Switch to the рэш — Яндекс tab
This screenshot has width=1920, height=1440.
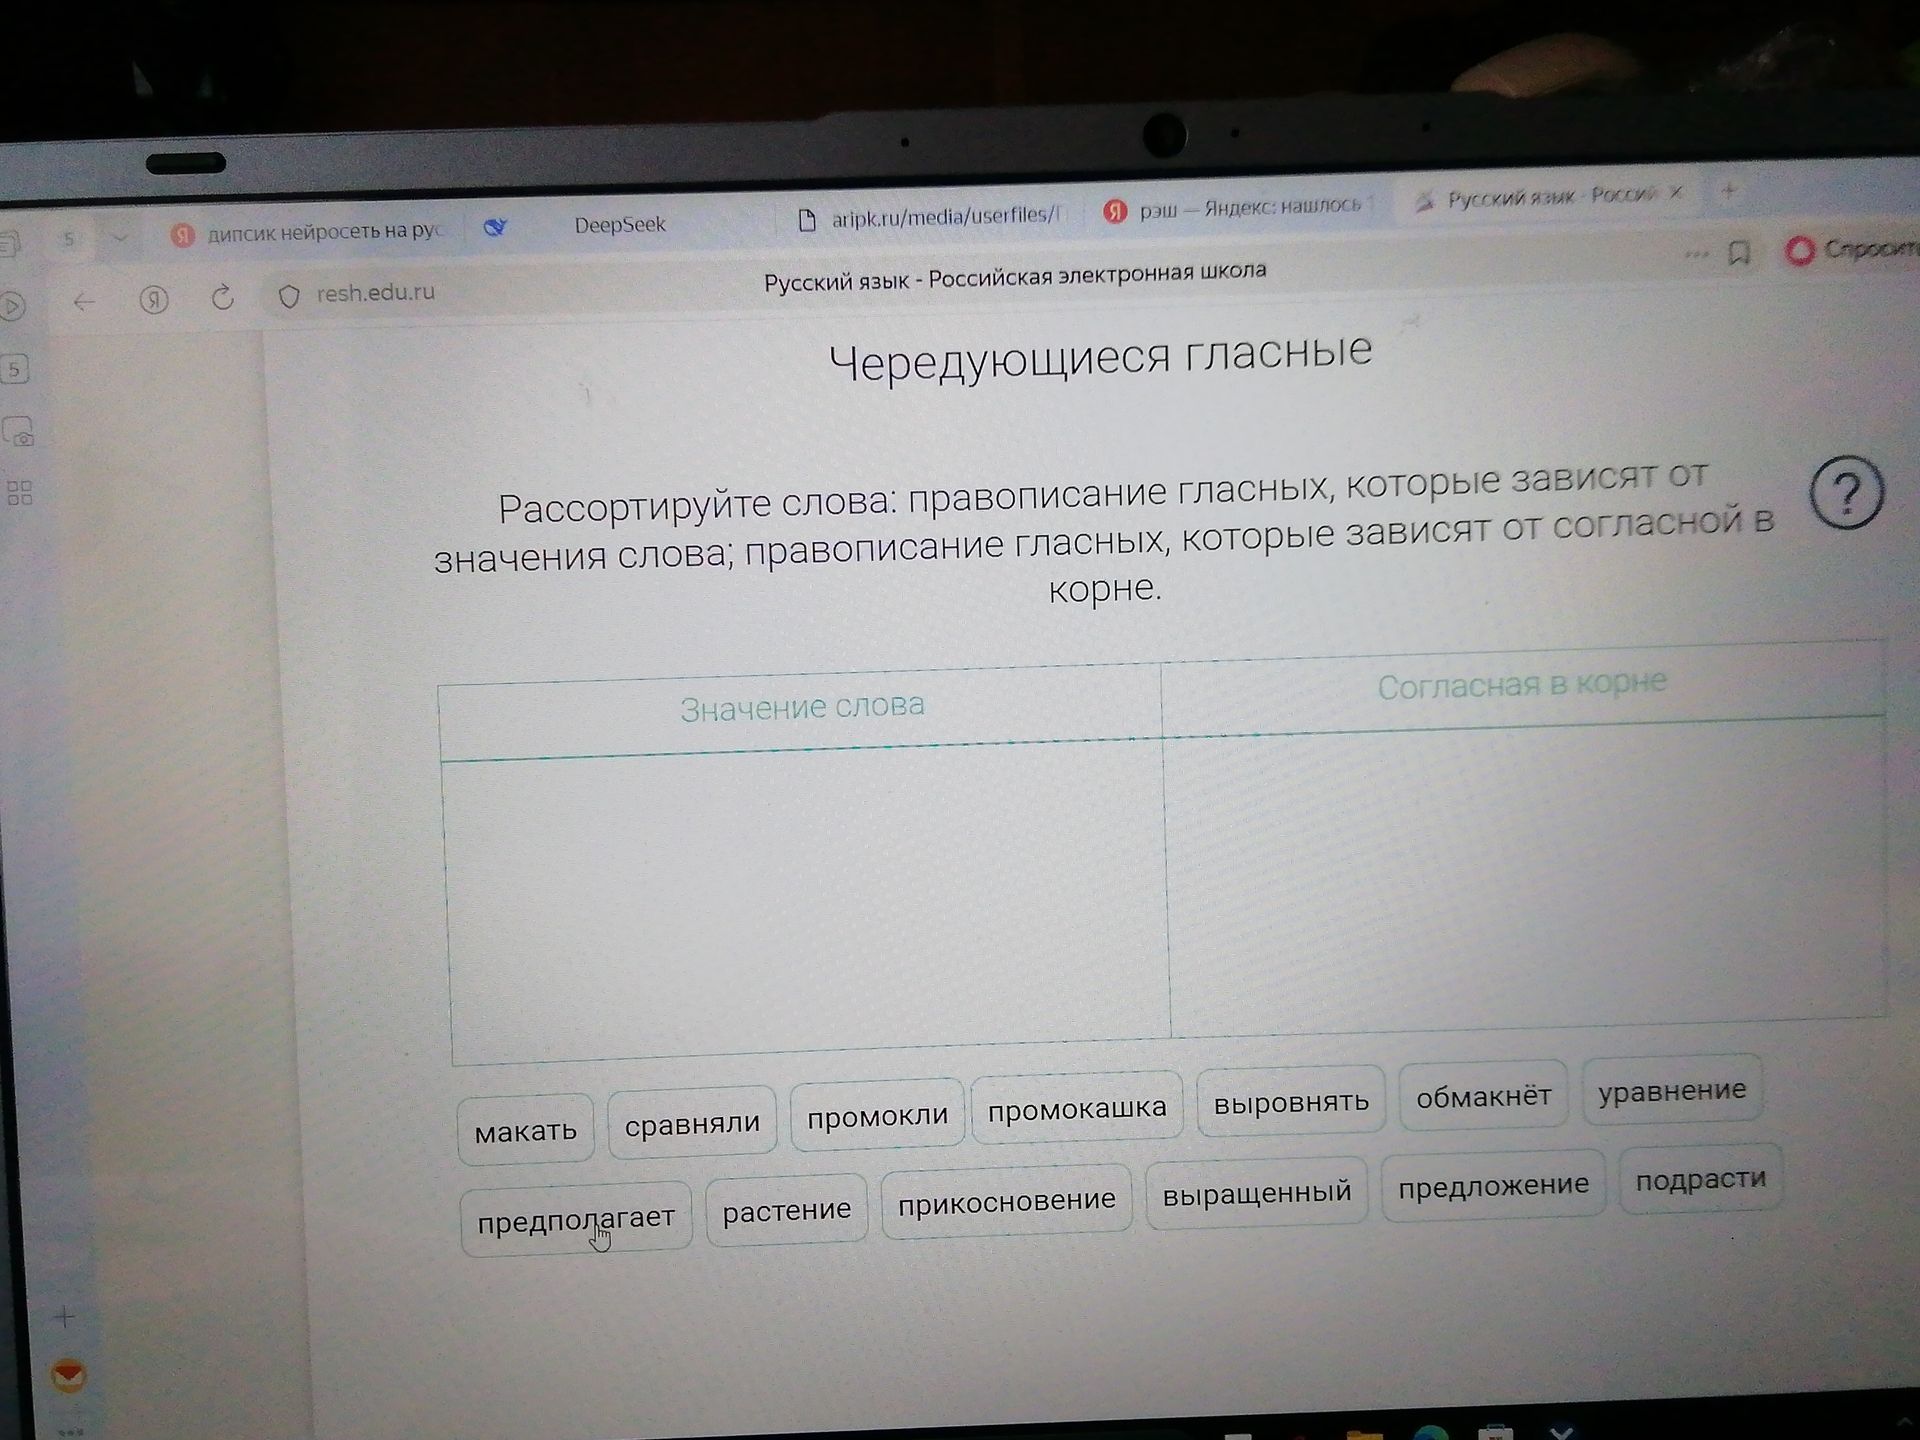[1235, 207]
